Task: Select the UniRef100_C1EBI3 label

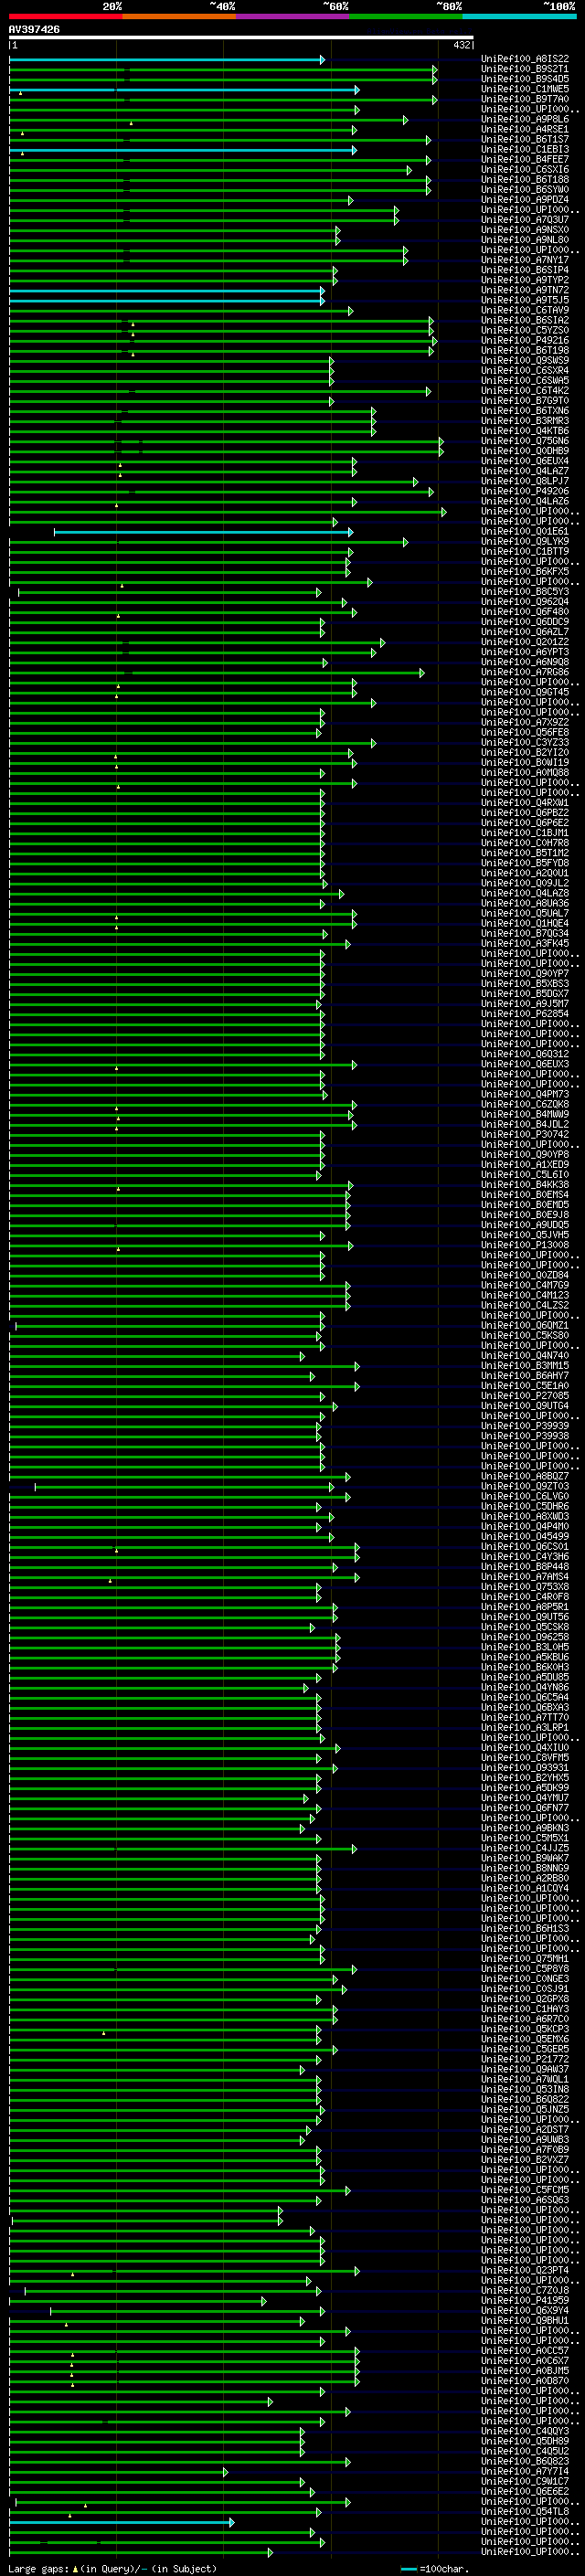Action: [525, 149]
